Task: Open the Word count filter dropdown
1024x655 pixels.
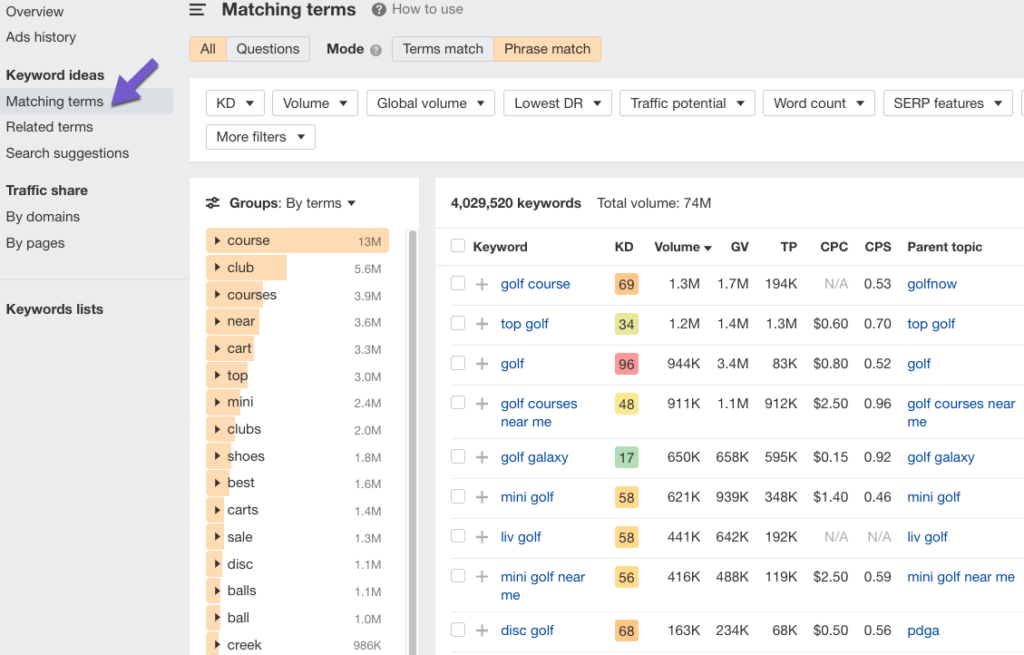Action: coord(818,103)
